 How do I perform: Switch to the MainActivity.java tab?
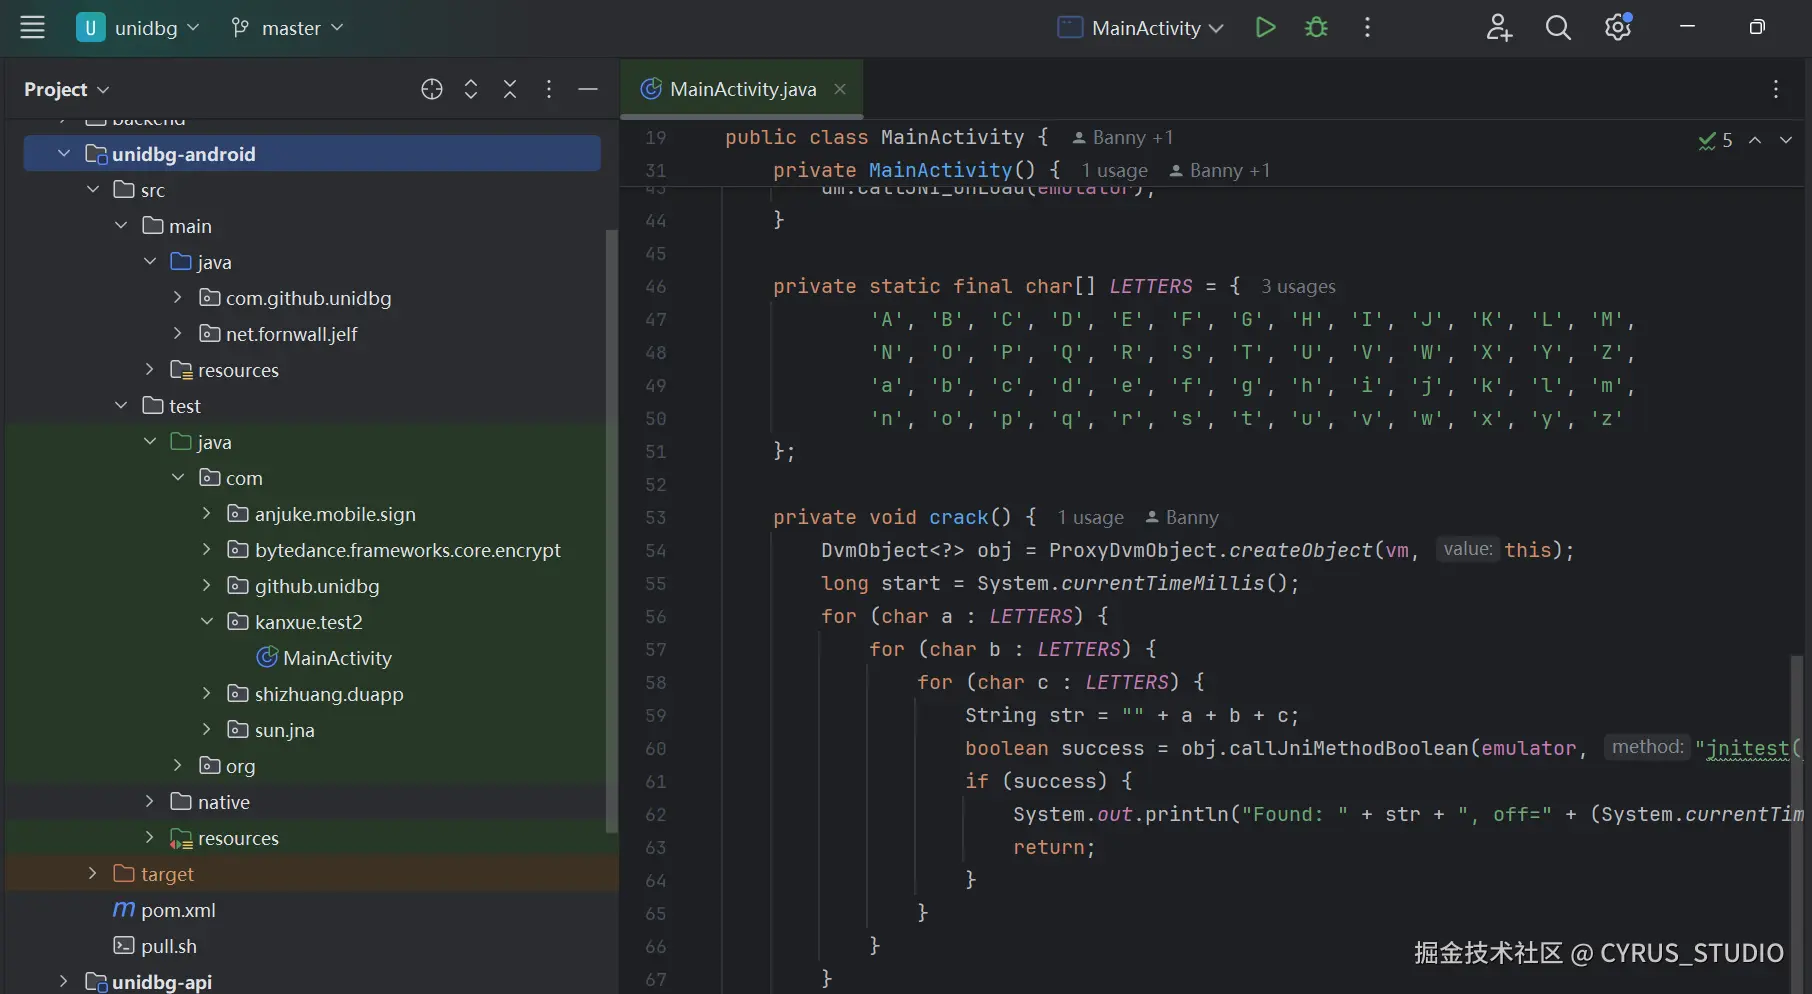coord(742,89)
